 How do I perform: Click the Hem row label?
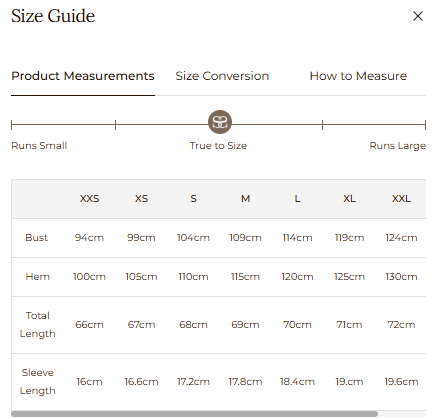(x=38, y=277)
